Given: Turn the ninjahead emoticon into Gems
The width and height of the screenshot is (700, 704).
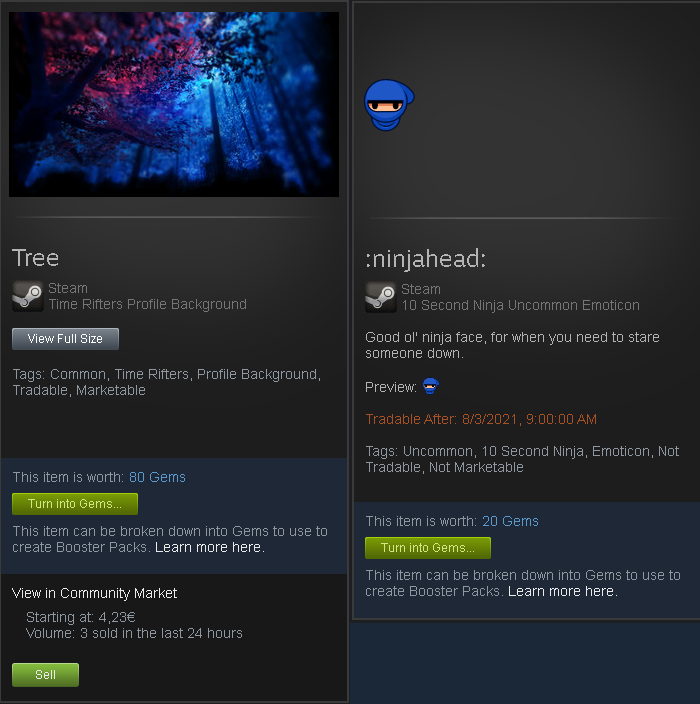Looking at the screenshot, I should pyautogui.click(x=428, y=548).
